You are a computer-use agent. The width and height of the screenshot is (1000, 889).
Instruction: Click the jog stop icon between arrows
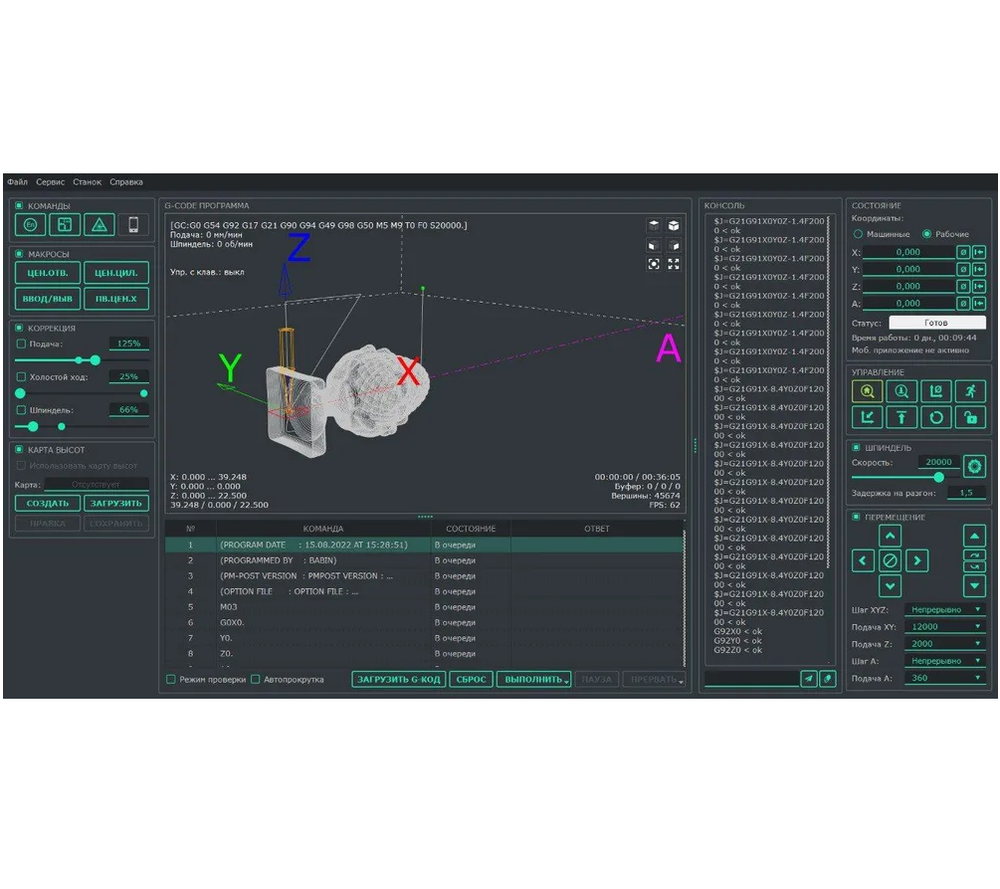coord(890,561)
